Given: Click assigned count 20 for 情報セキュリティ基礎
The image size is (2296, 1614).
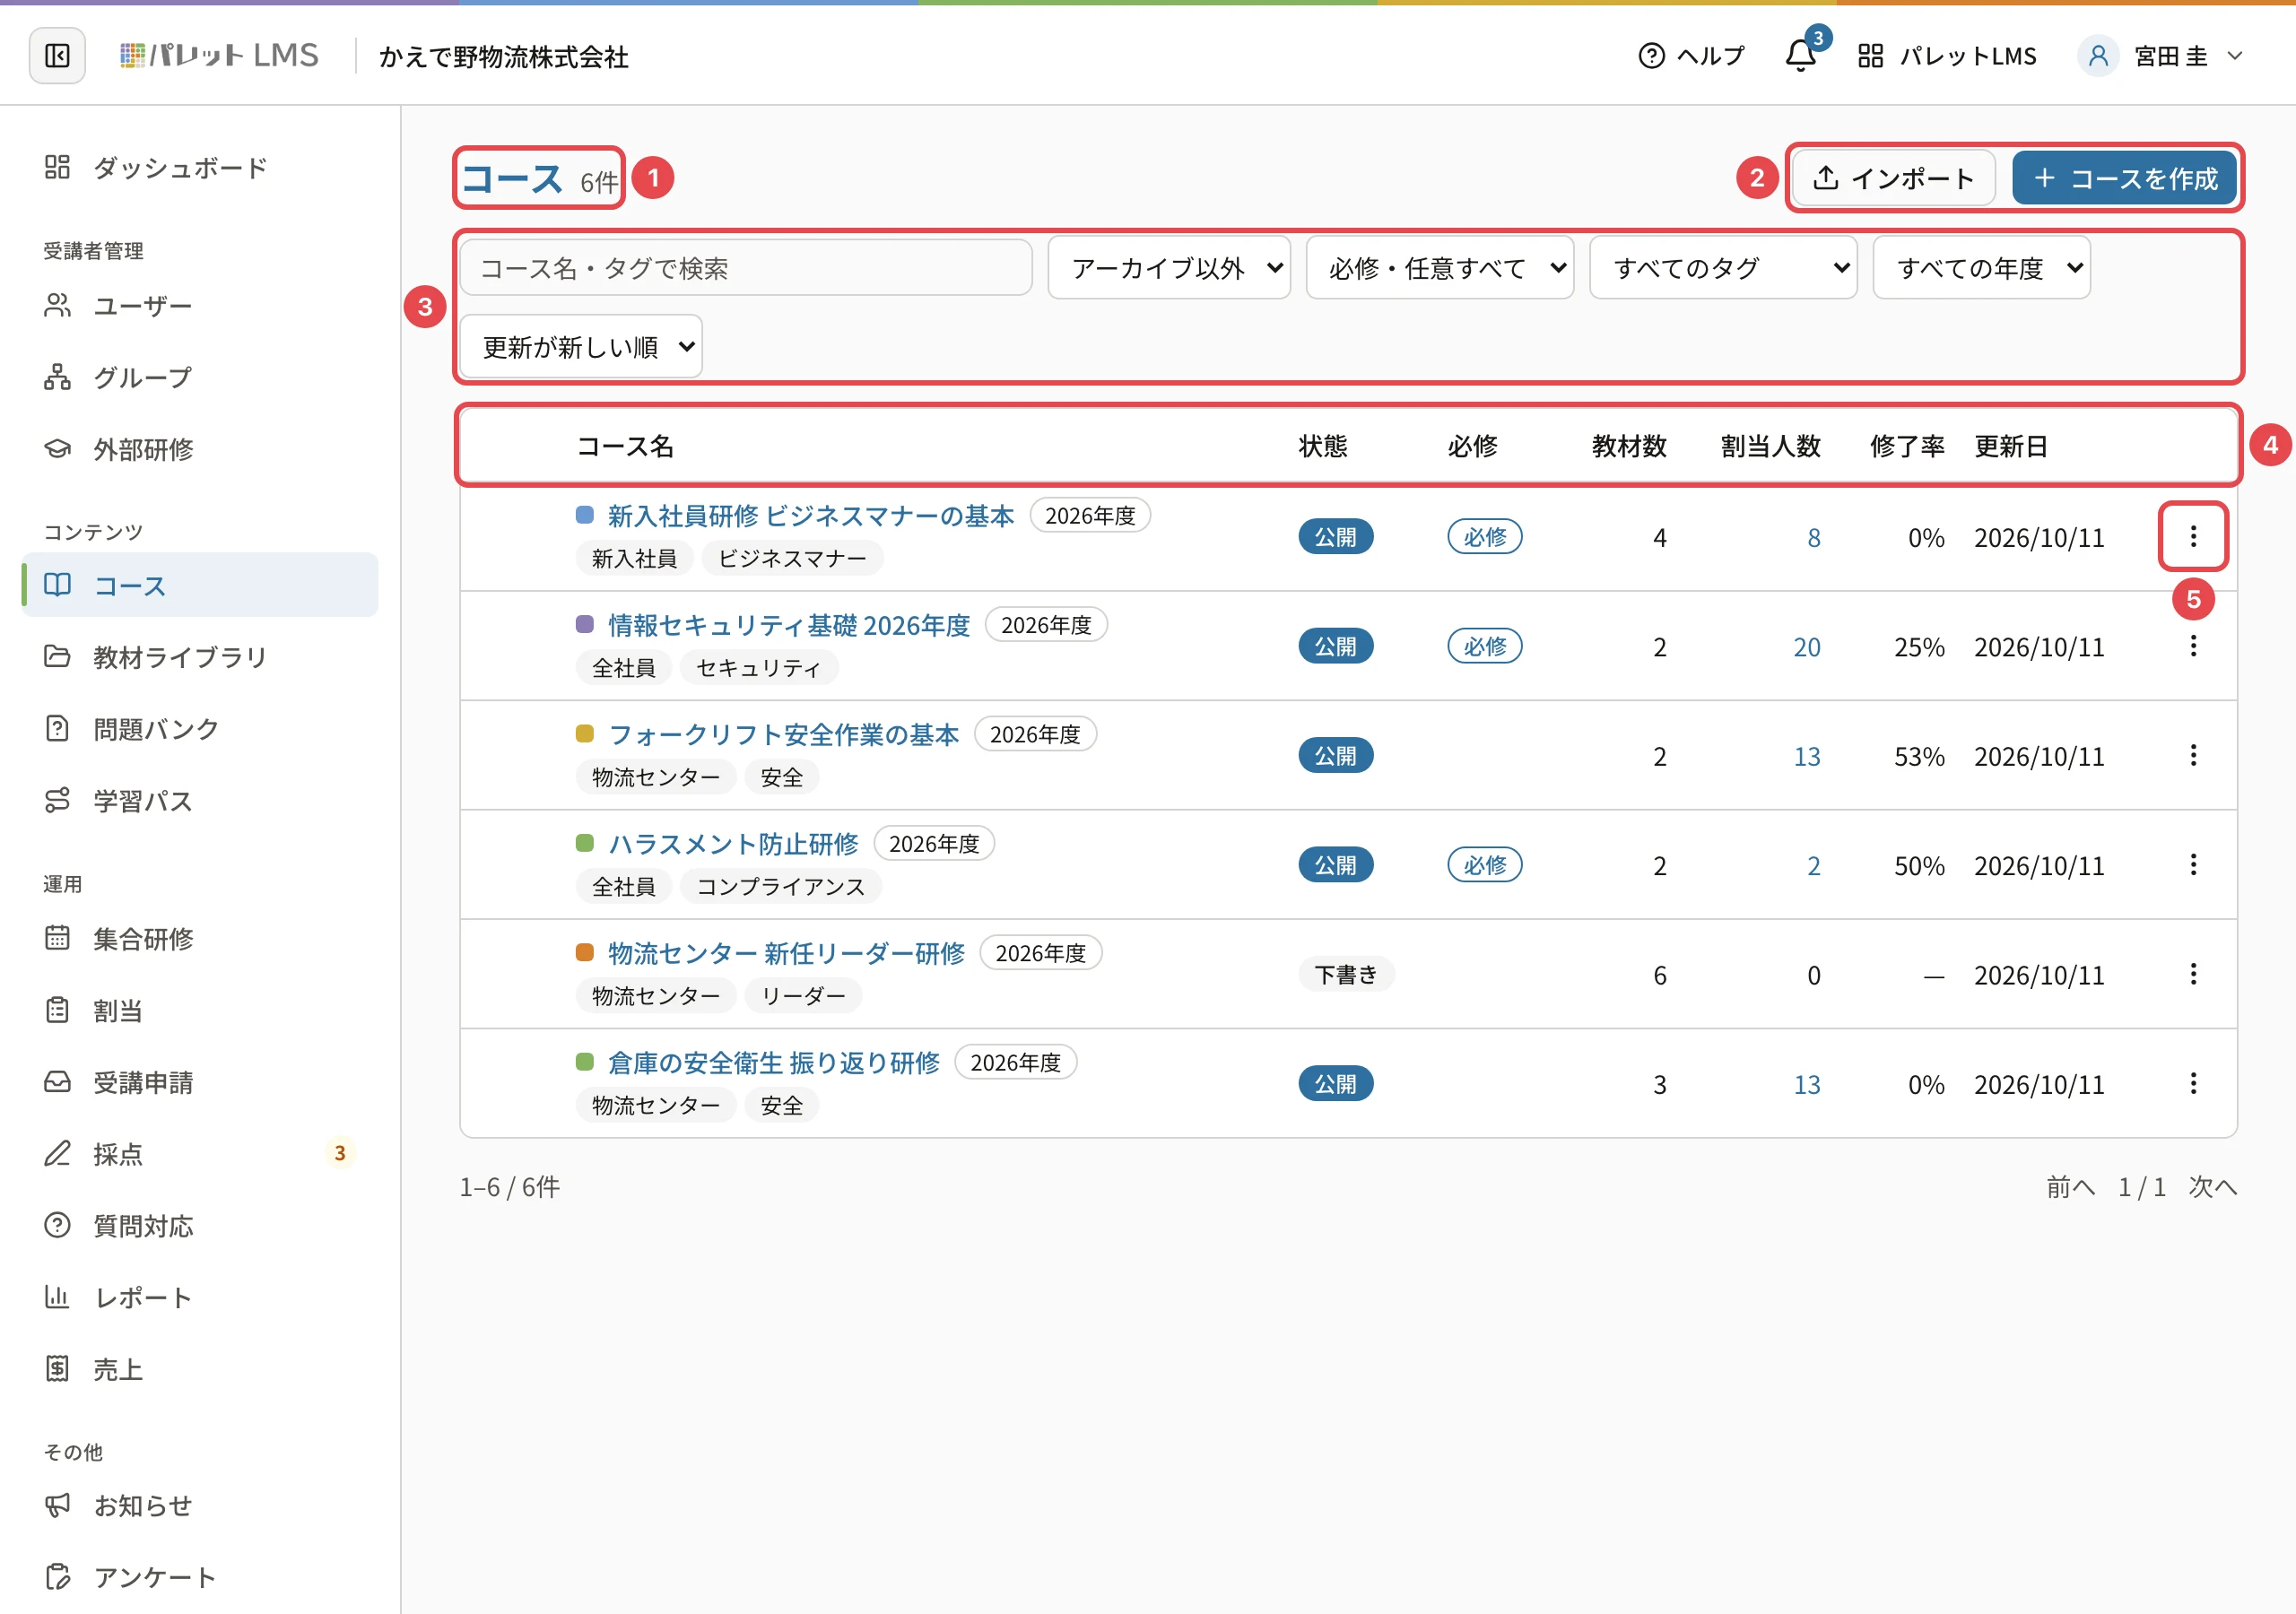Looking at the screenshot, I should [x=1807, y=648].
